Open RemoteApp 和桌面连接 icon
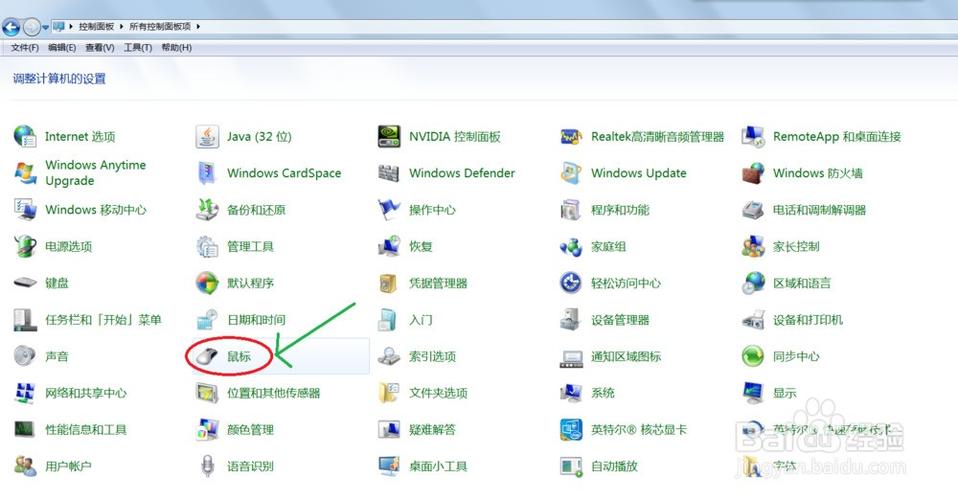 point(753,136)
